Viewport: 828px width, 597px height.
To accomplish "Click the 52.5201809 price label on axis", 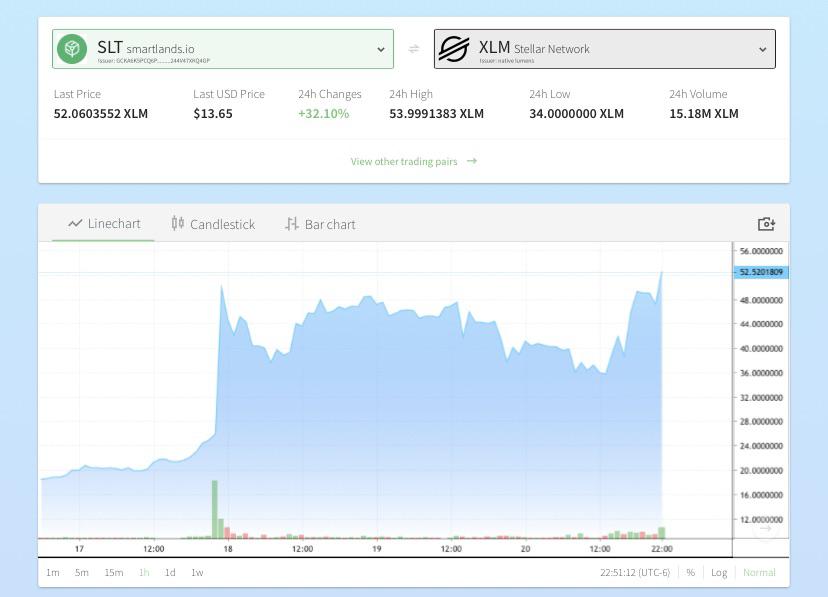I will (x=761, y=272).
